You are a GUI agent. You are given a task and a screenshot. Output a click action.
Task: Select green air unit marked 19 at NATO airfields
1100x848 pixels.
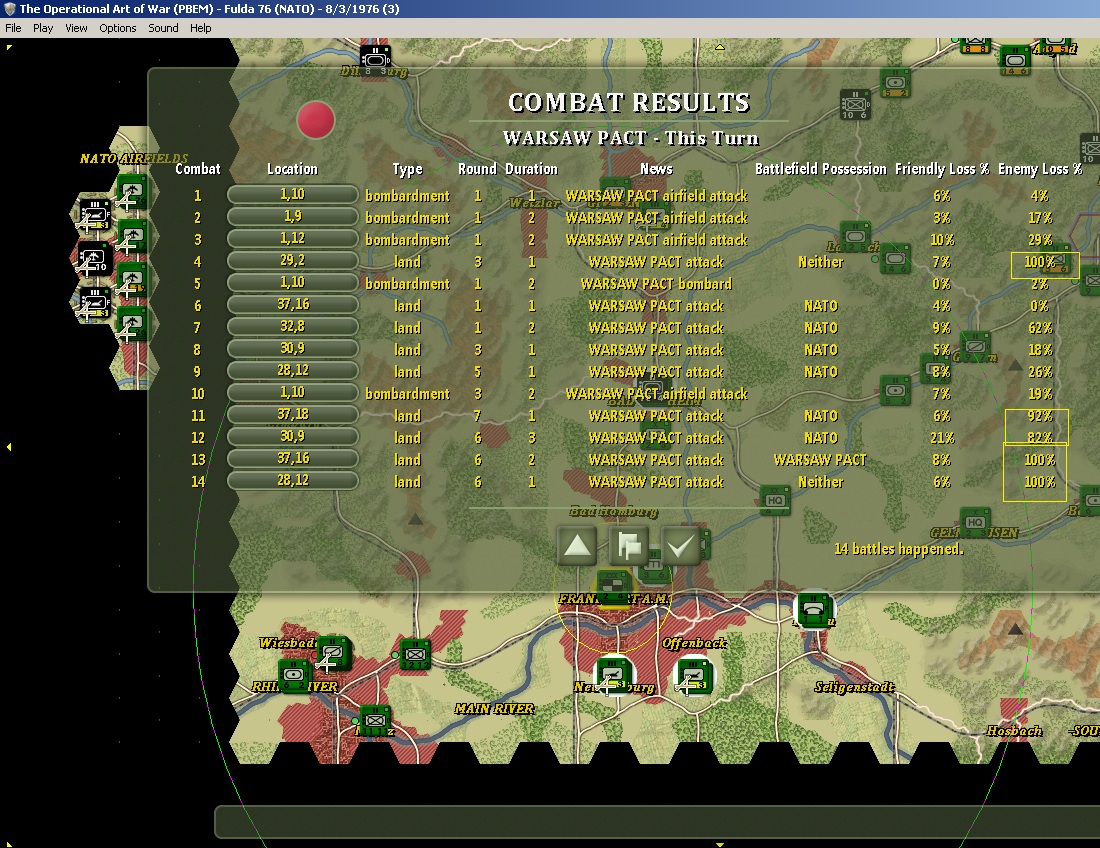(x=131, y=280)
